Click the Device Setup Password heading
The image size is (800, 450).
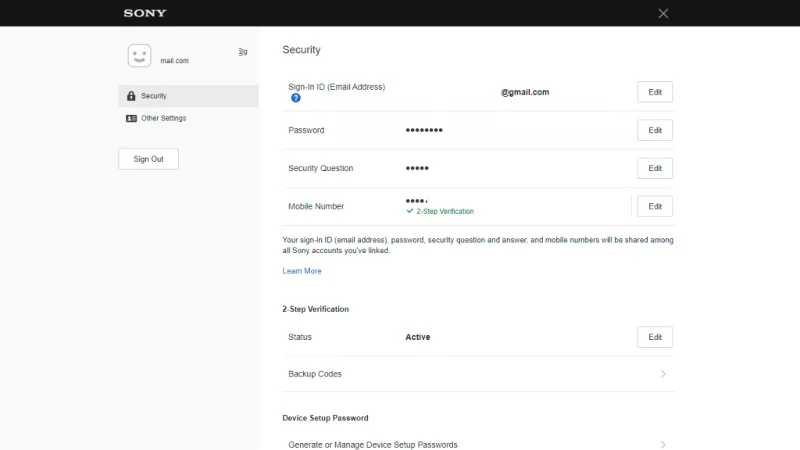325,418
